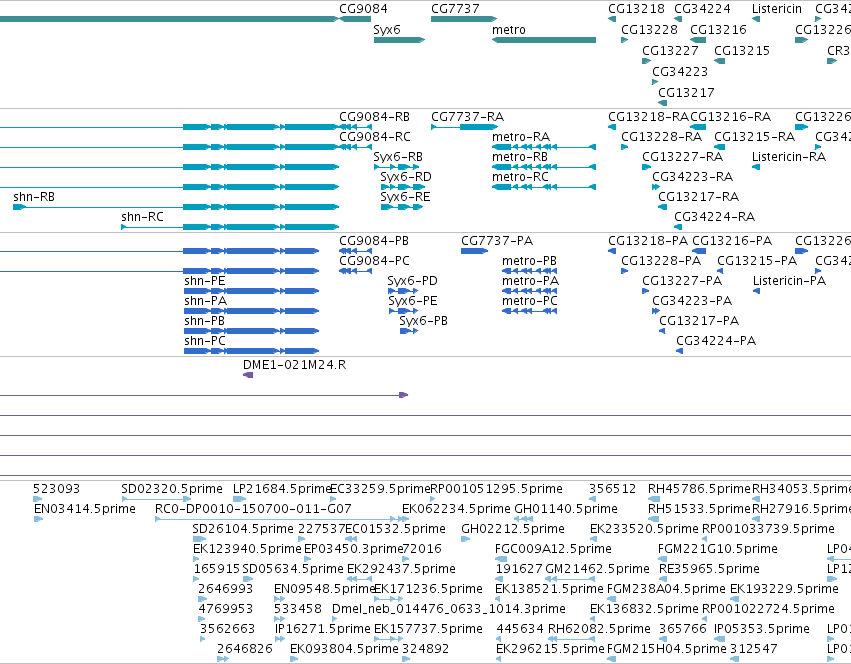Click the EK193229.5prime EST label
The width and height of the screenshot is (851, 664).
[784, 589]
